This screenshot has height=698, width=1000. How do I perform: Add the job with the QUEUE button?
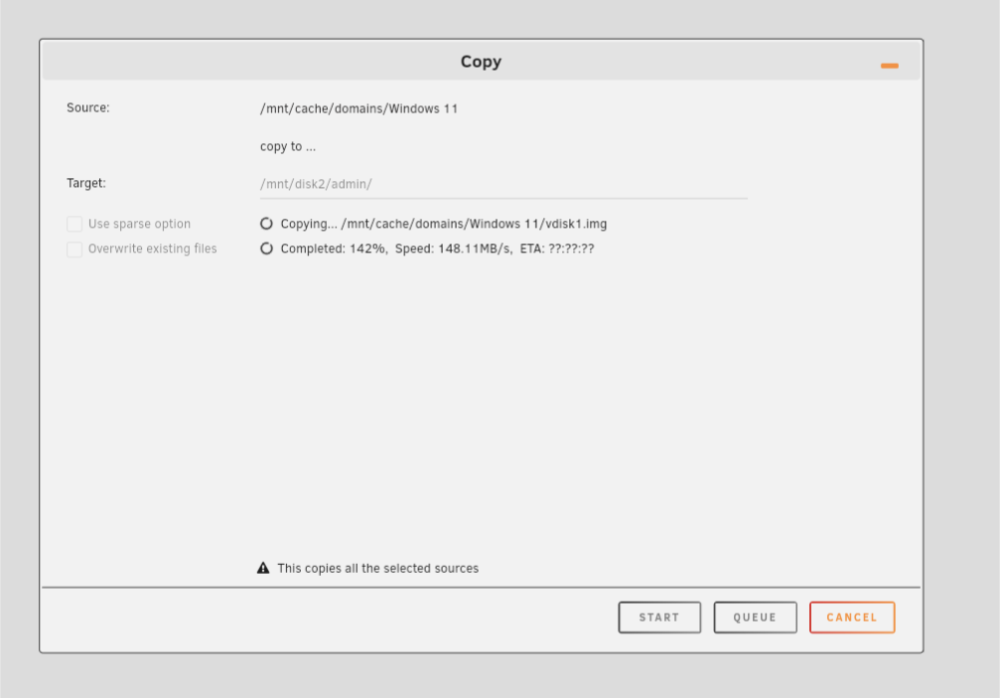pyautogui.click(x=755, y=617)
